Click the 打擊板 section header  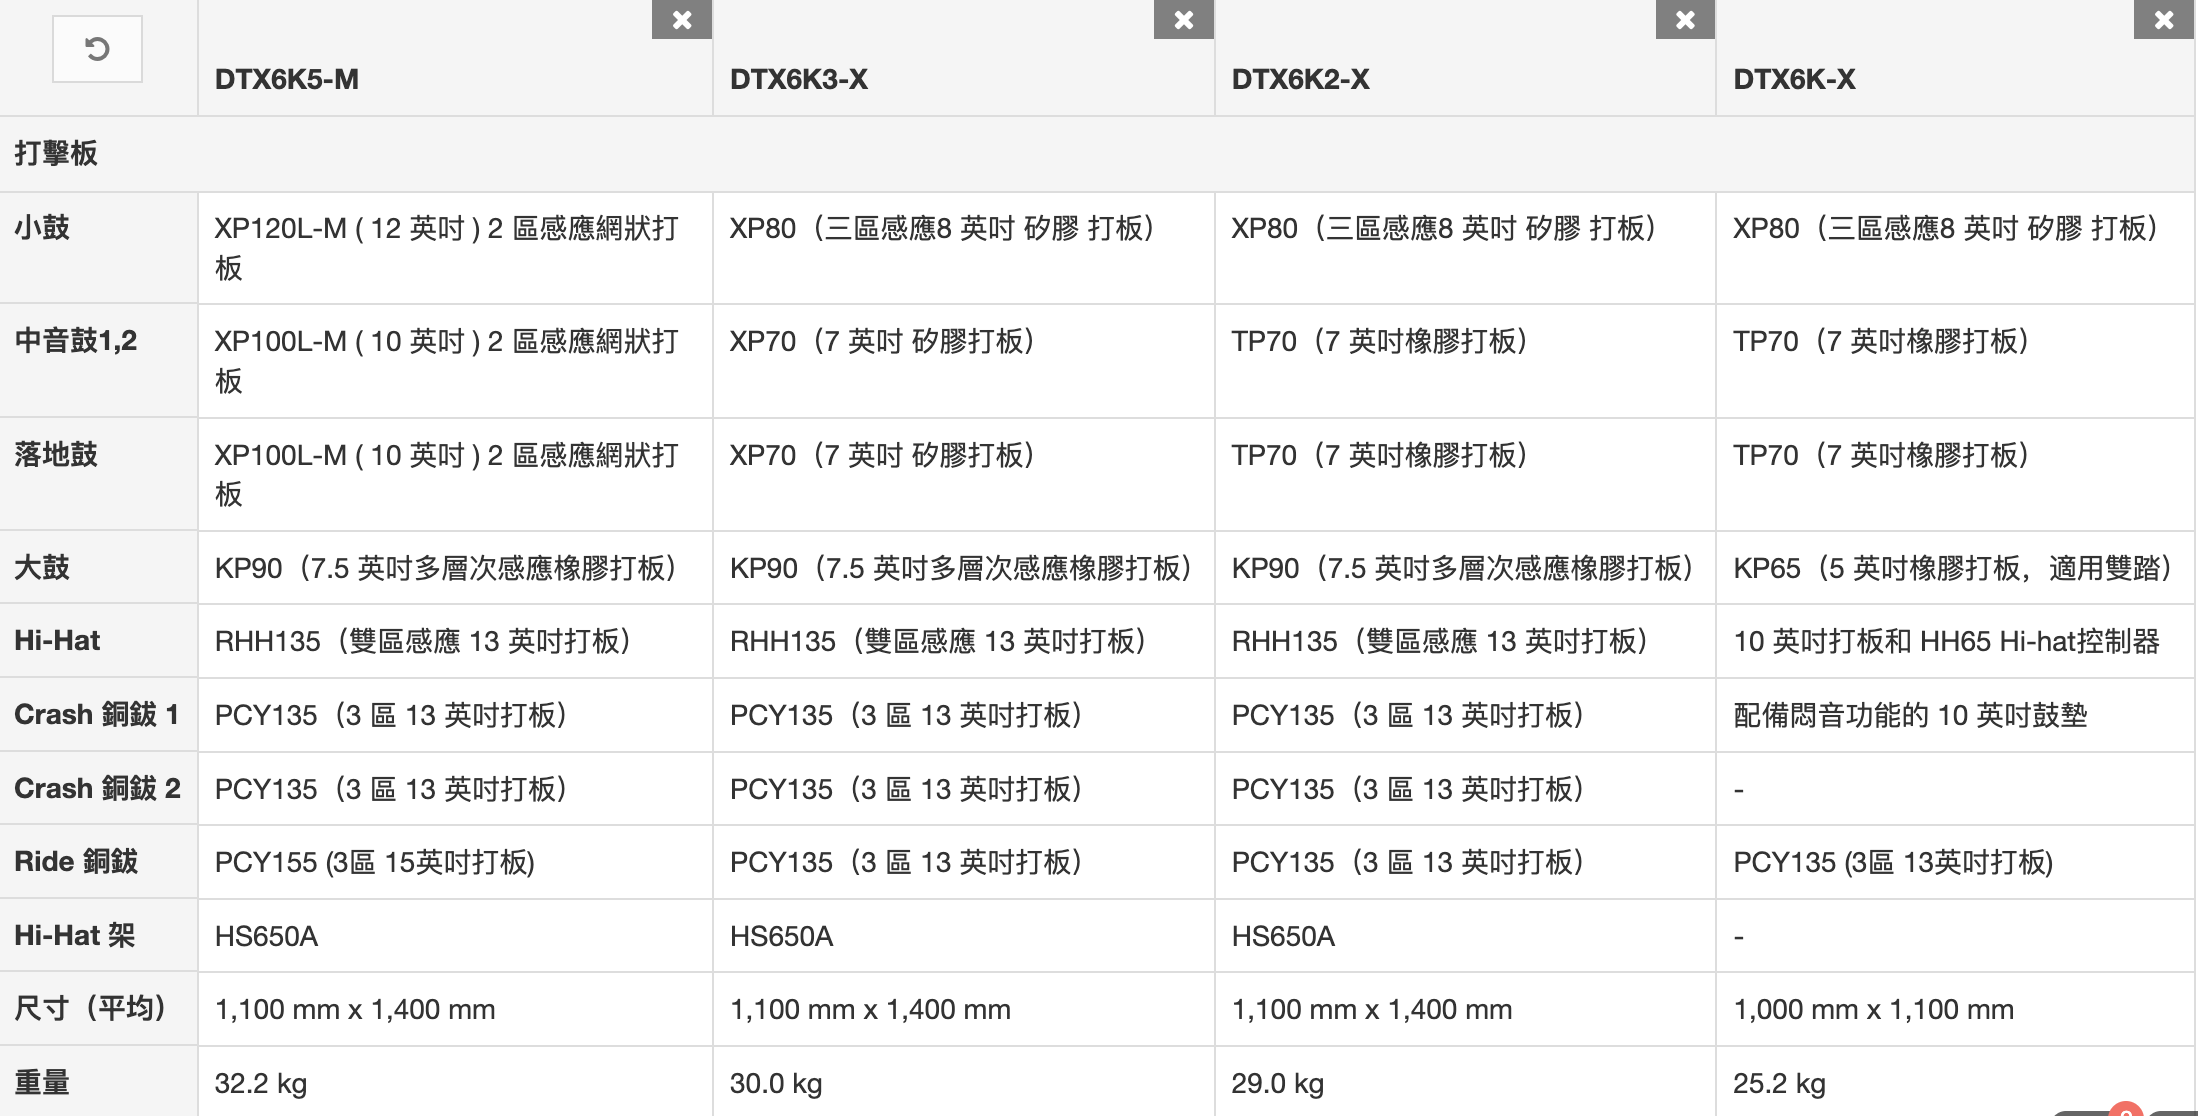pyautogui.click(x=56, y=153)
